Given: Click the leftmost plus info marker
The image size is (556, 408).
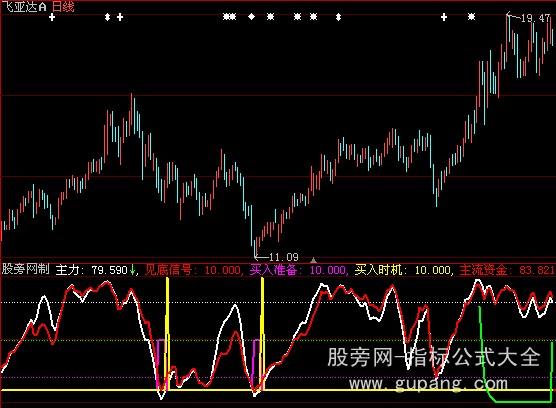Looking at the screenshot, I should pyautogui.click(x=52, y=17).
